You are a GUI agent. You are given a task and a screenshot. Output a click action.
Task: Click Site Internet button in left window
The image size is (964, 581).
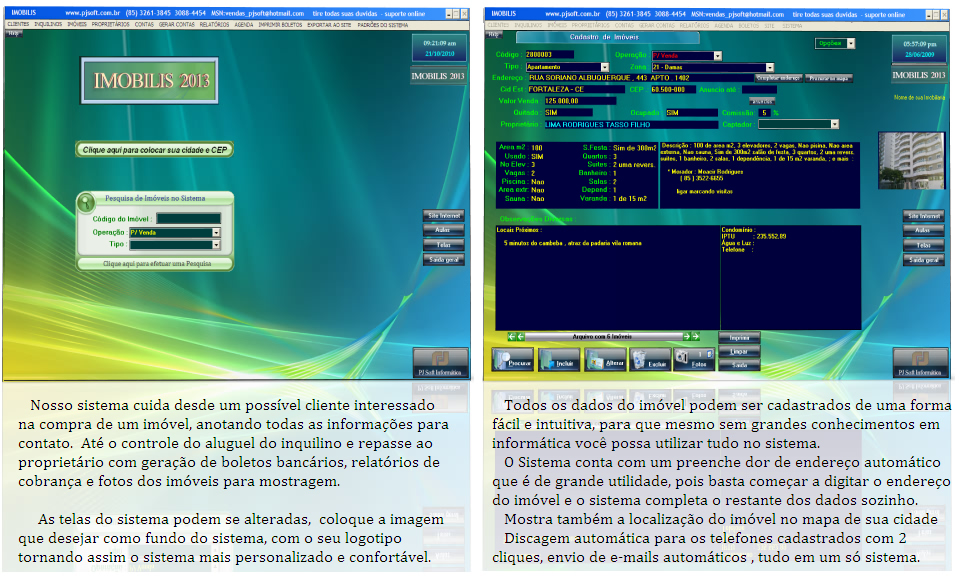pos(444,216)
